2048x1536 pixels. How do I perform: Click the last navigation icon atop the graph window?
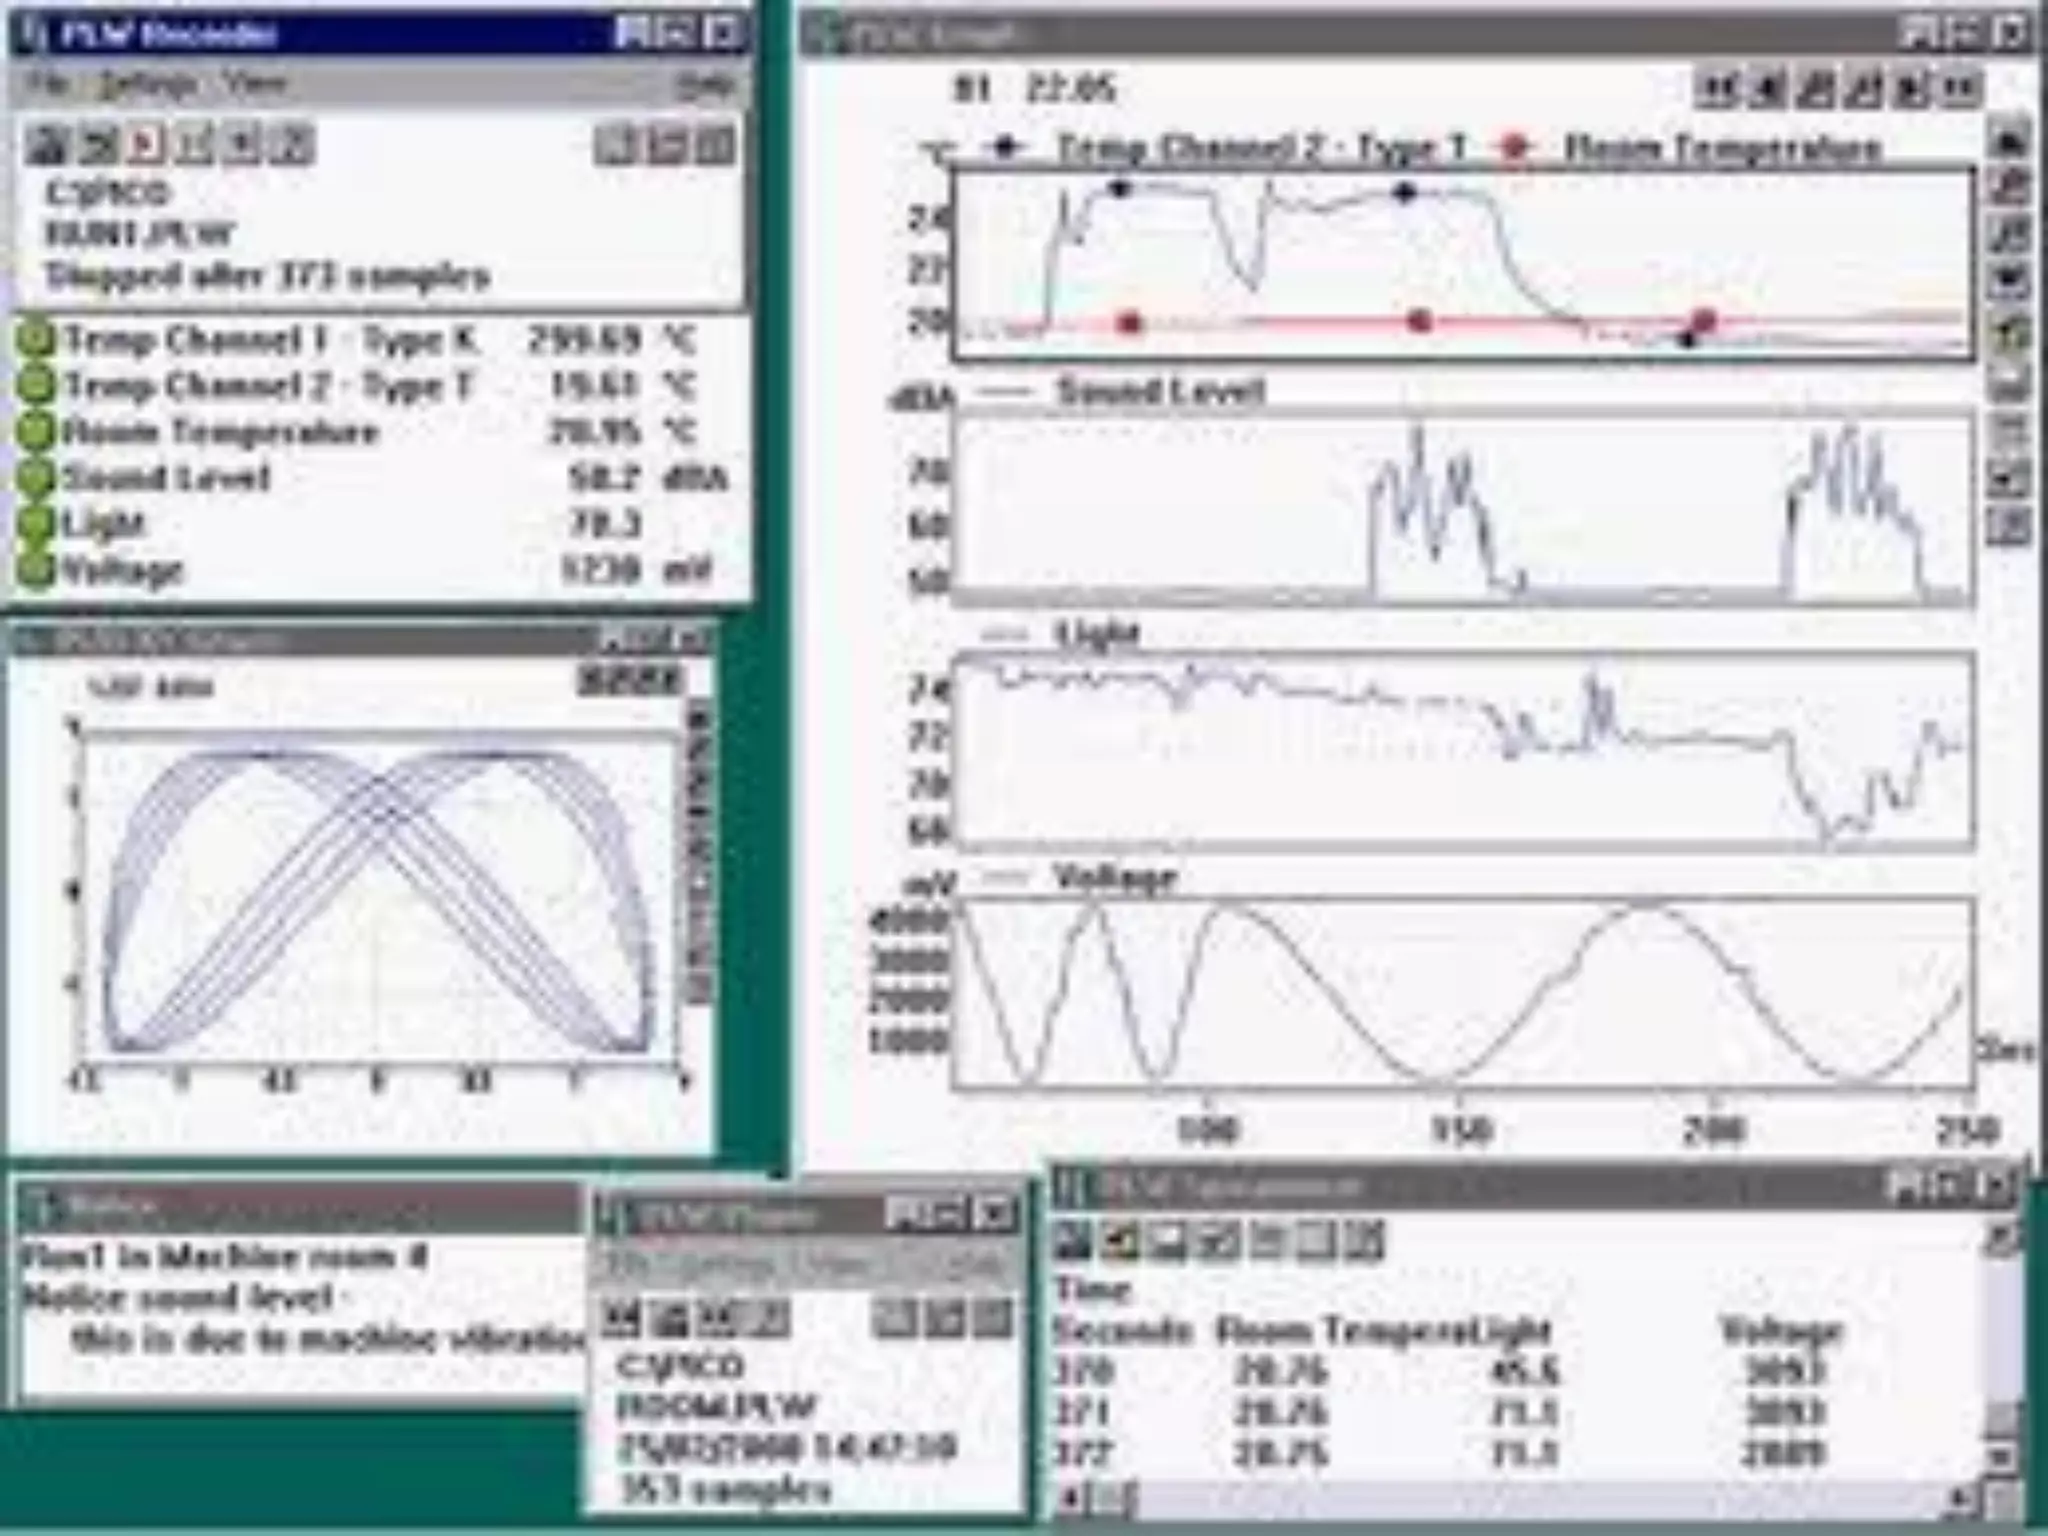(x=1961, y=89)
